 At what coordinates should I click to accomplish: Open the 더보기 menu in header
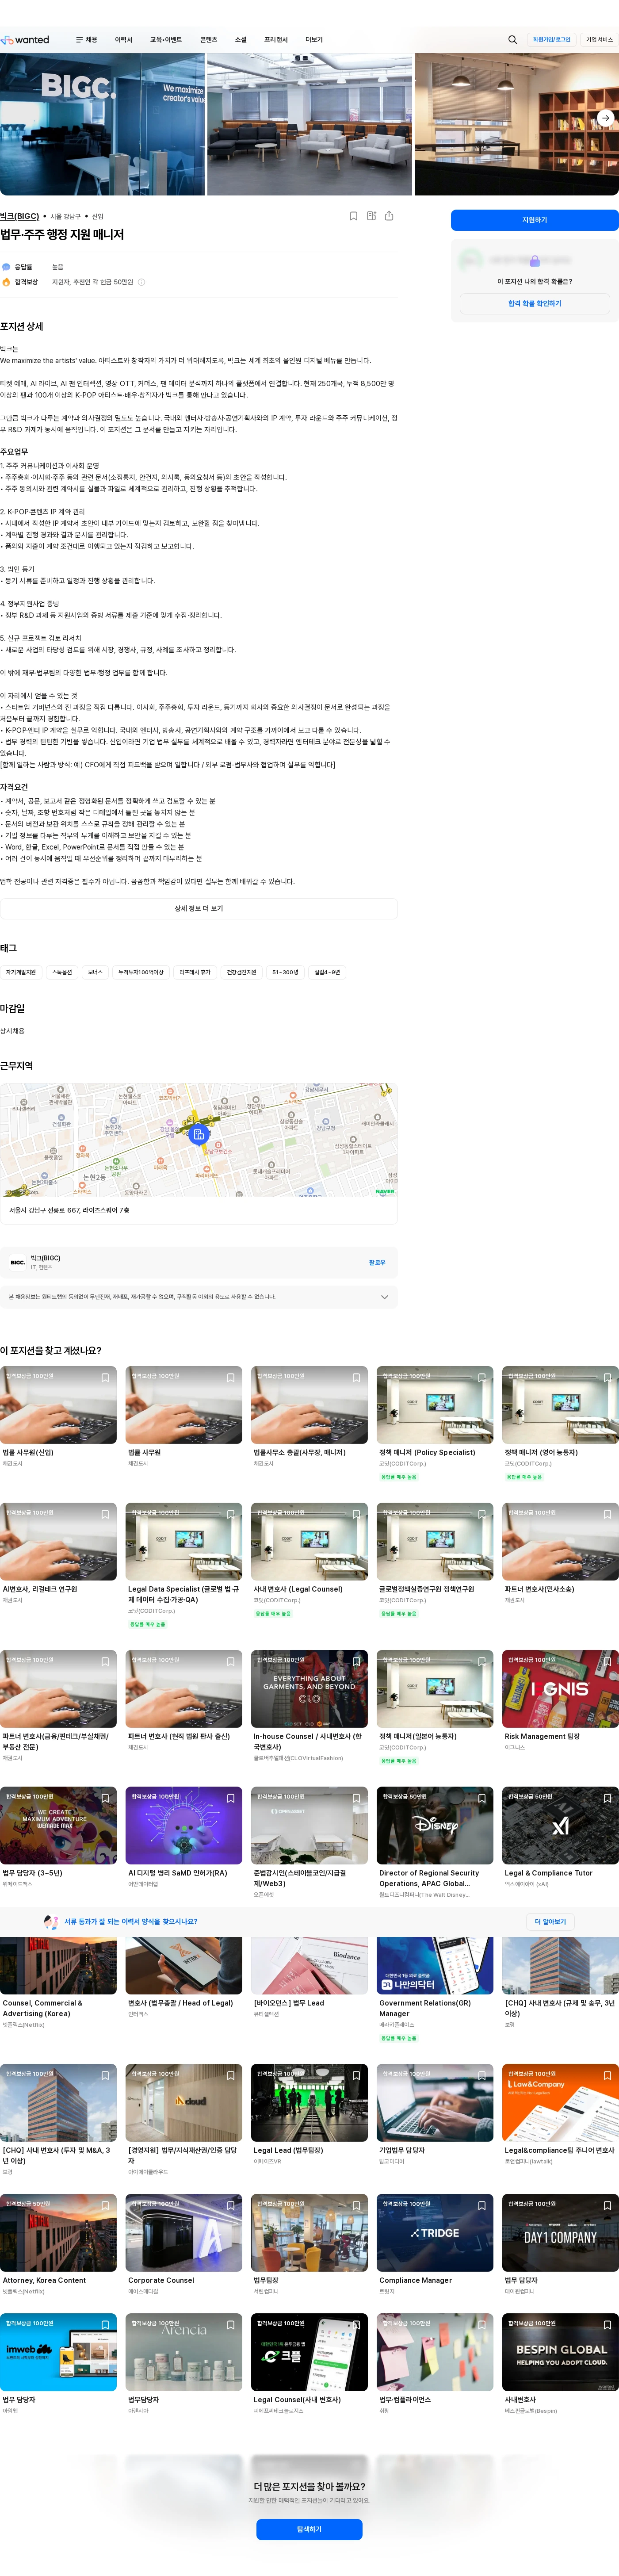coord(314,40)
